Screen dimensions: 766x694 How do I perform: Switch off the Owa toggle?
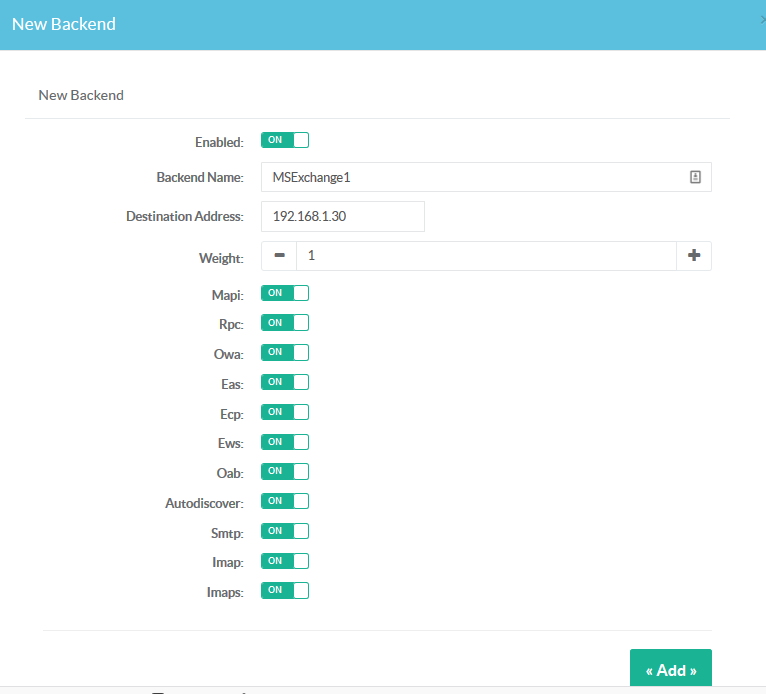tap(285, 352)
